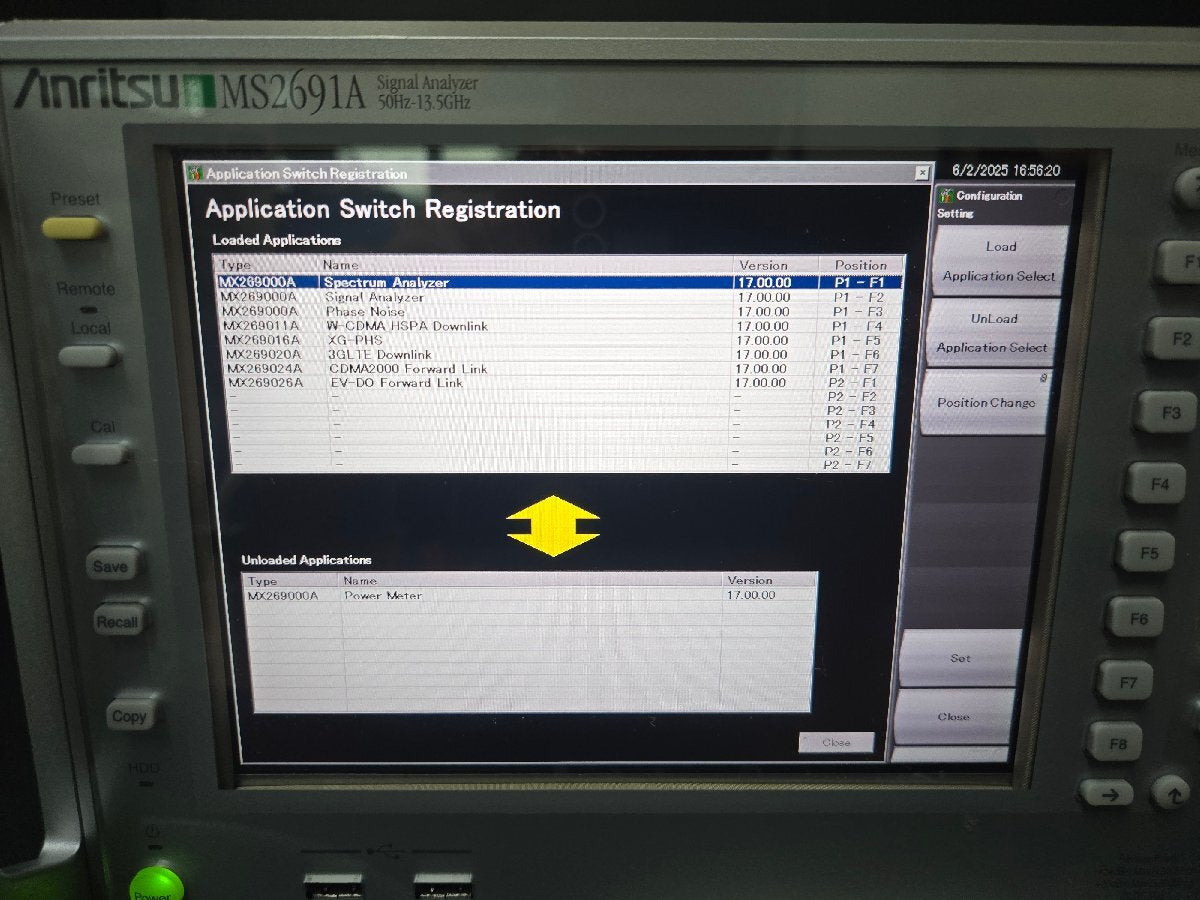
Task: Select CDMA2000 Forward Link row
Action: (561, 368)
